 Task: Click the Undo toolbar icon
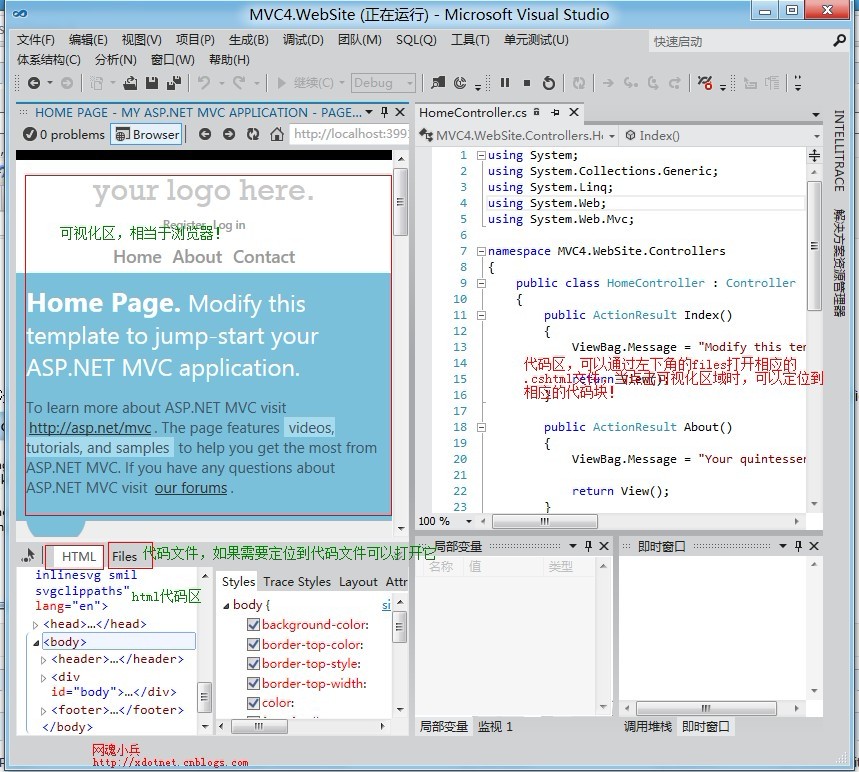click(204, 83)
